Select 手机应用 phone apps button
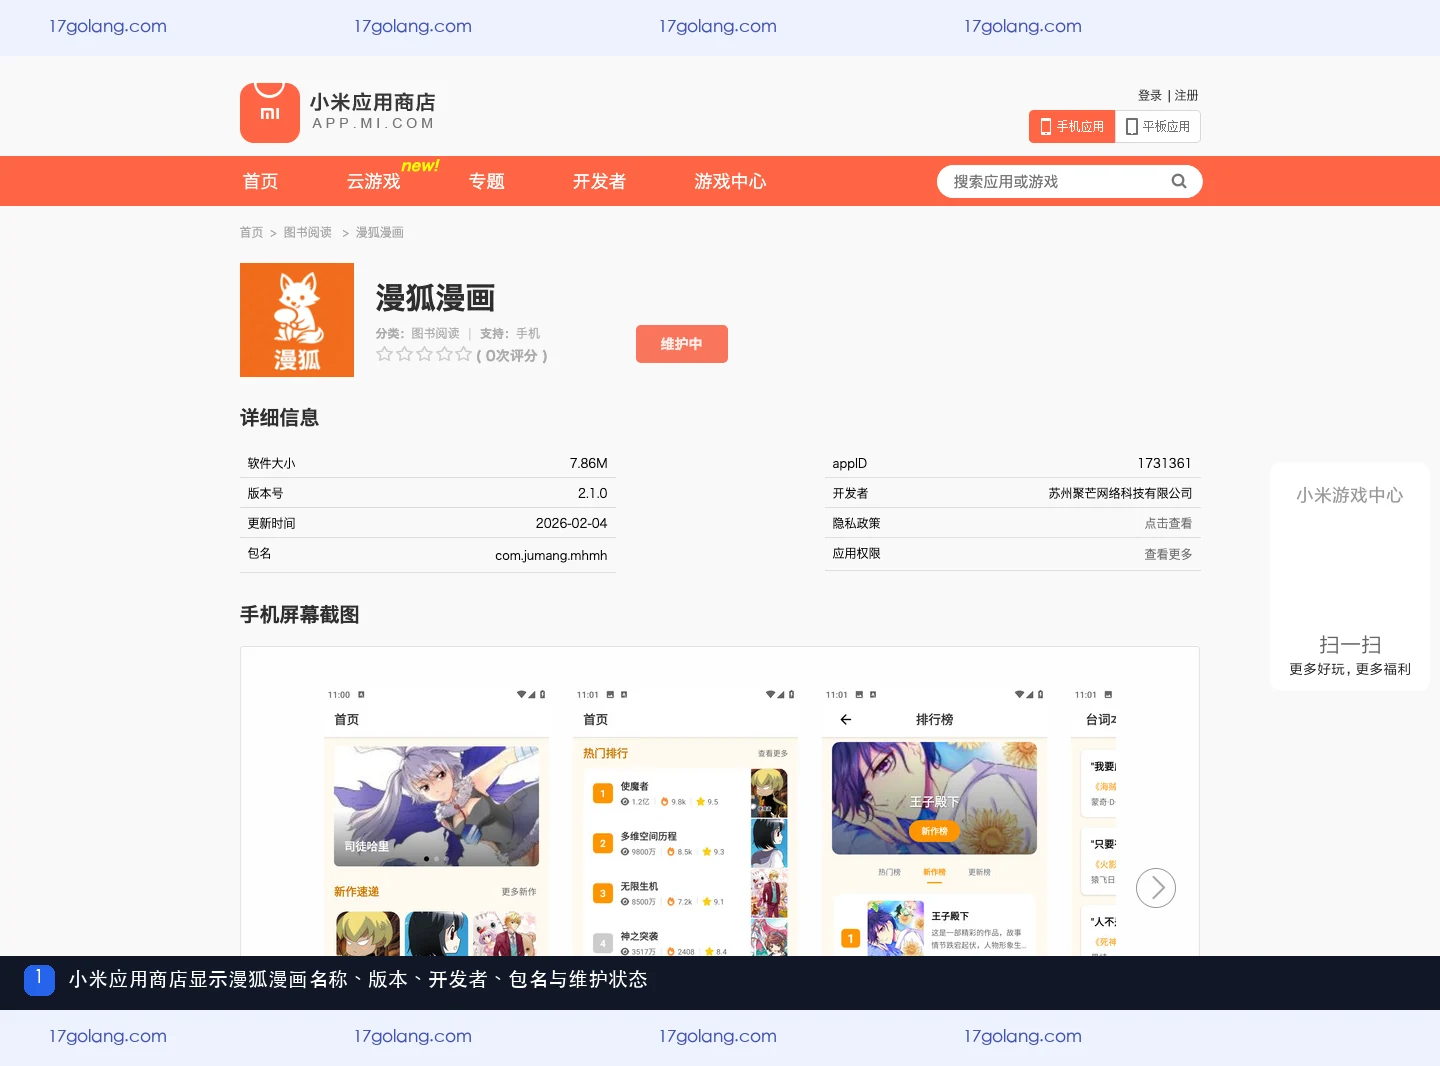Viewport: 1440px width, 1066px height. (1072, 126)
